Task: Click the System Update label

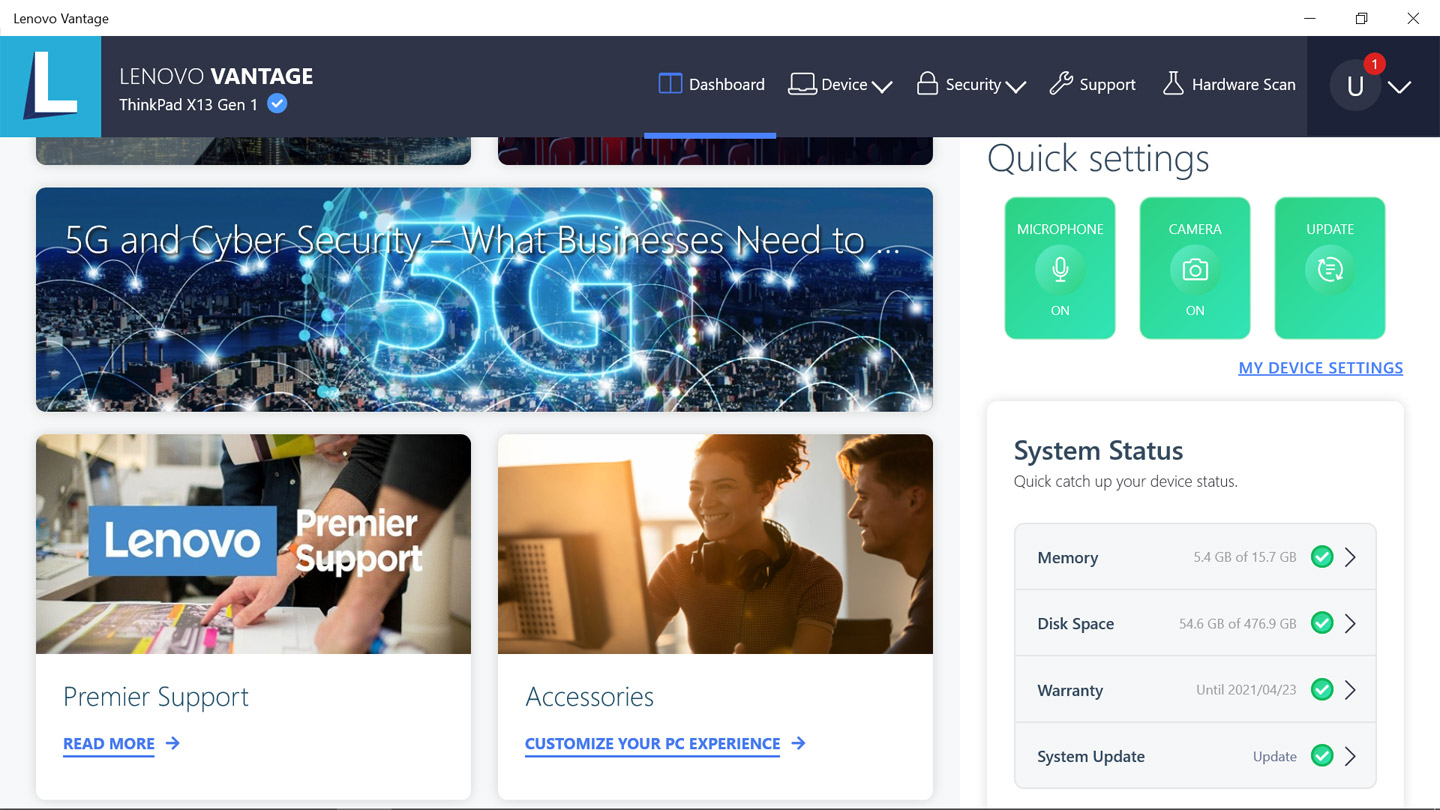Action: click(x=1091, y=757)
